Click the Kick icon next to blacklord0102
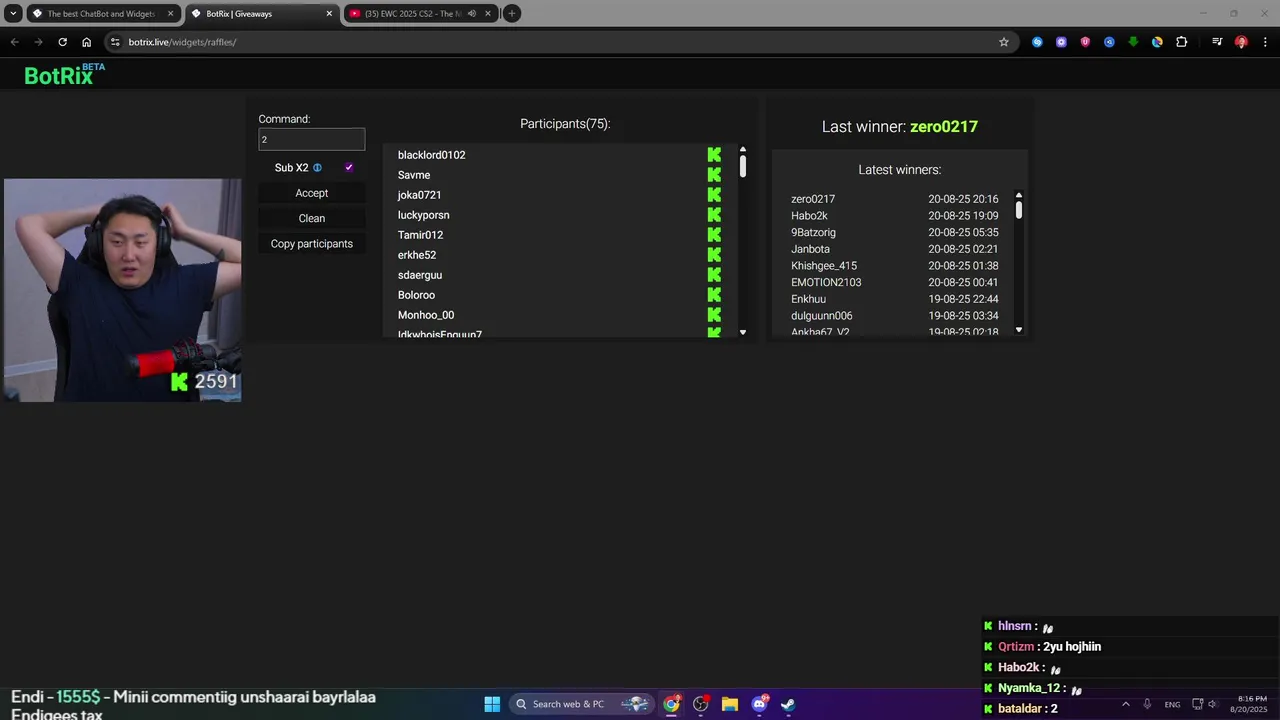This screenshot has width=1280, height=720. [x=714, y=155]
